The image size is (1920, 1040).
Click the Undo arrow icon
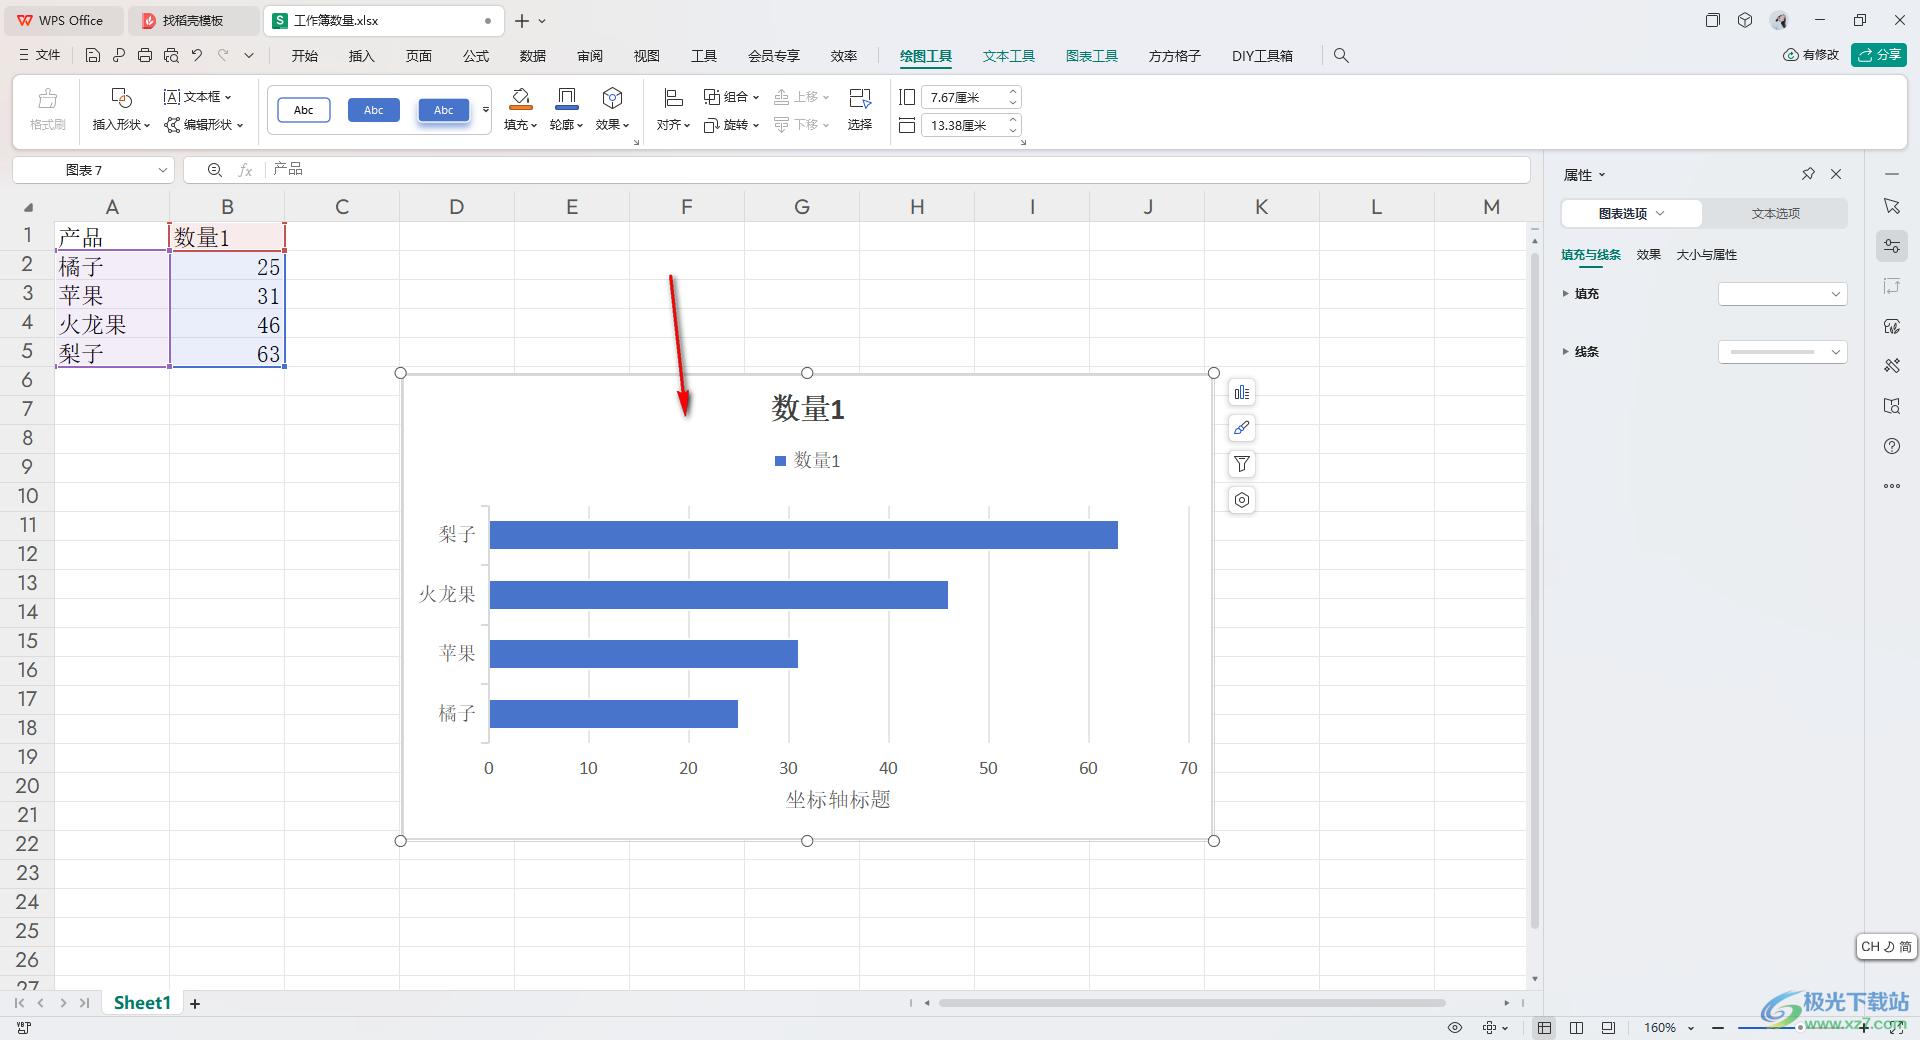(197, 56)
